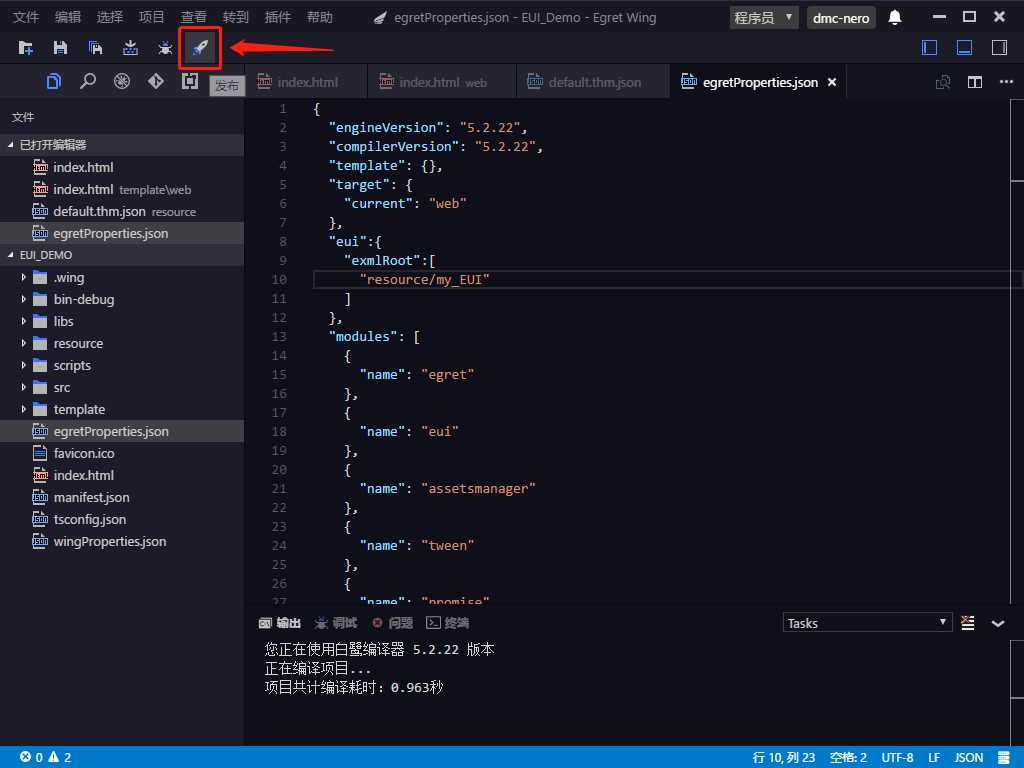This screenshot has height=768, width=1024.
Task: Expand the bin-debug folder
Action: point(24,299)
